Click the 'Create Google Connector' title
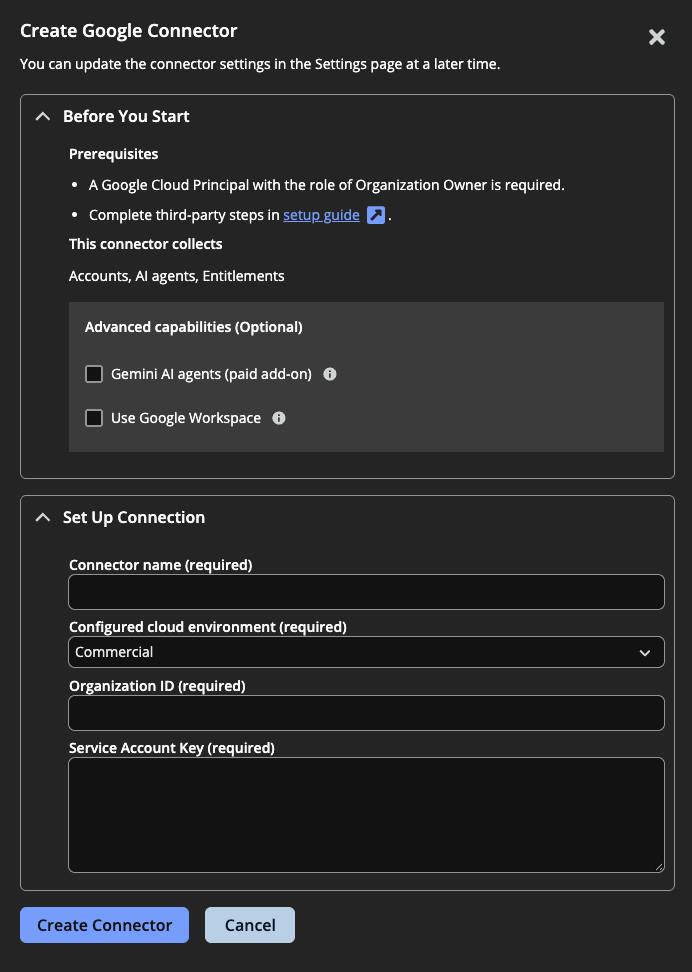The image size is (692, 972). pos(128,31)
